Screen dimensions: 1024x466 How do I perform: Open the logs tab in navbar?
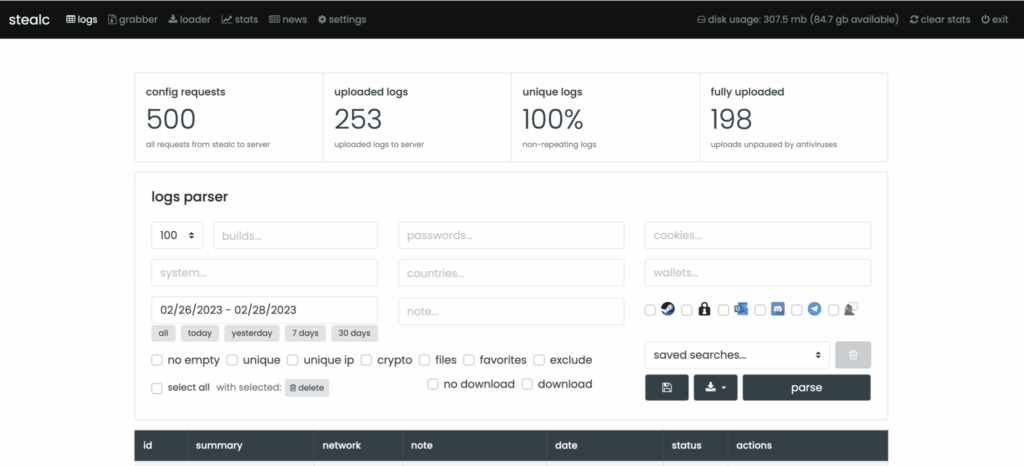coord(82,20)
